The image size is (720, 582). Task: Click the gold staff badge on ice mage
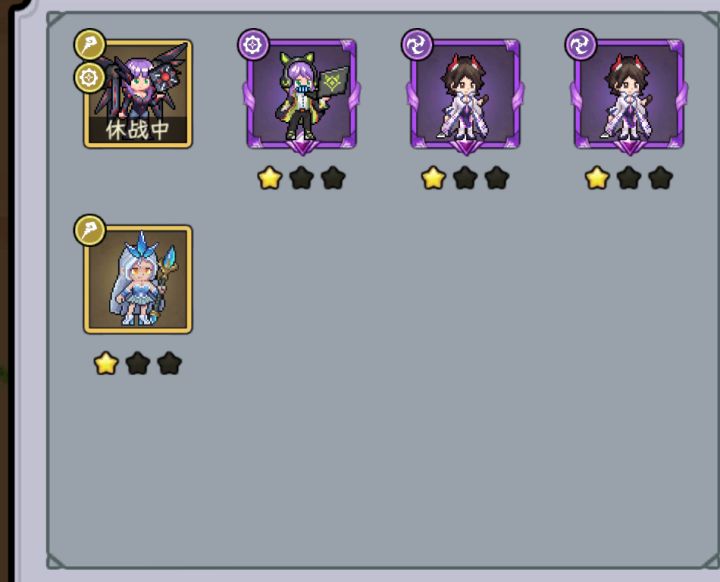click(x=90, y=230)
